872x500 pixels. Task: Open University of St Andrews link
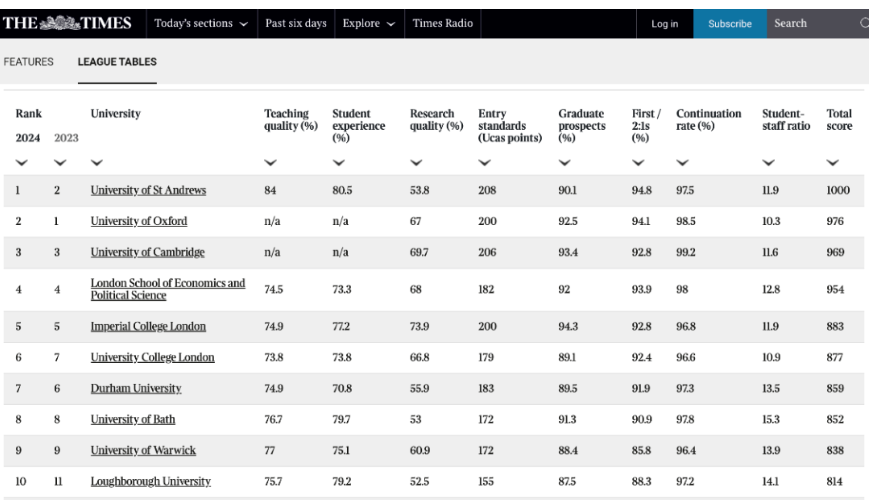point(148,190)
